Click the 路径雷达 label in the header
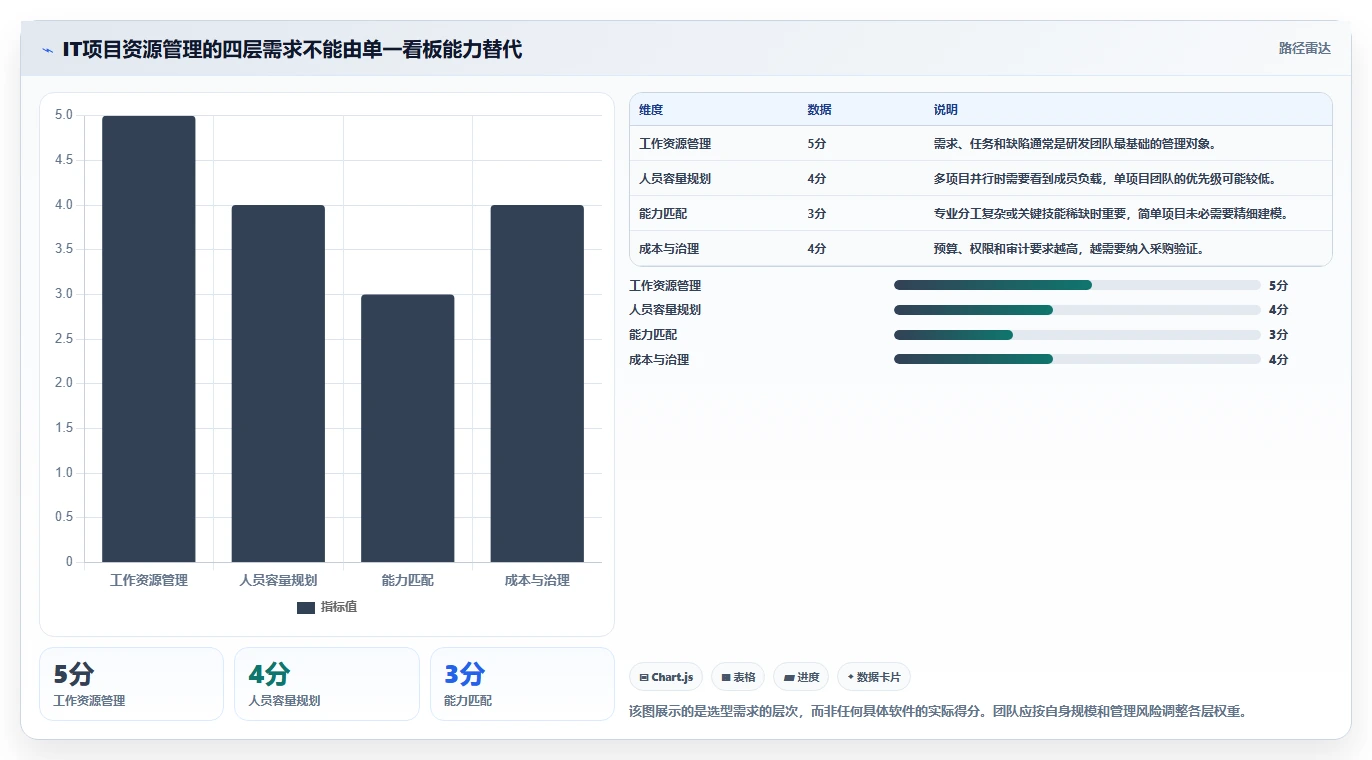Viewport: 1372px width, 760px height. pos(1305,48)
